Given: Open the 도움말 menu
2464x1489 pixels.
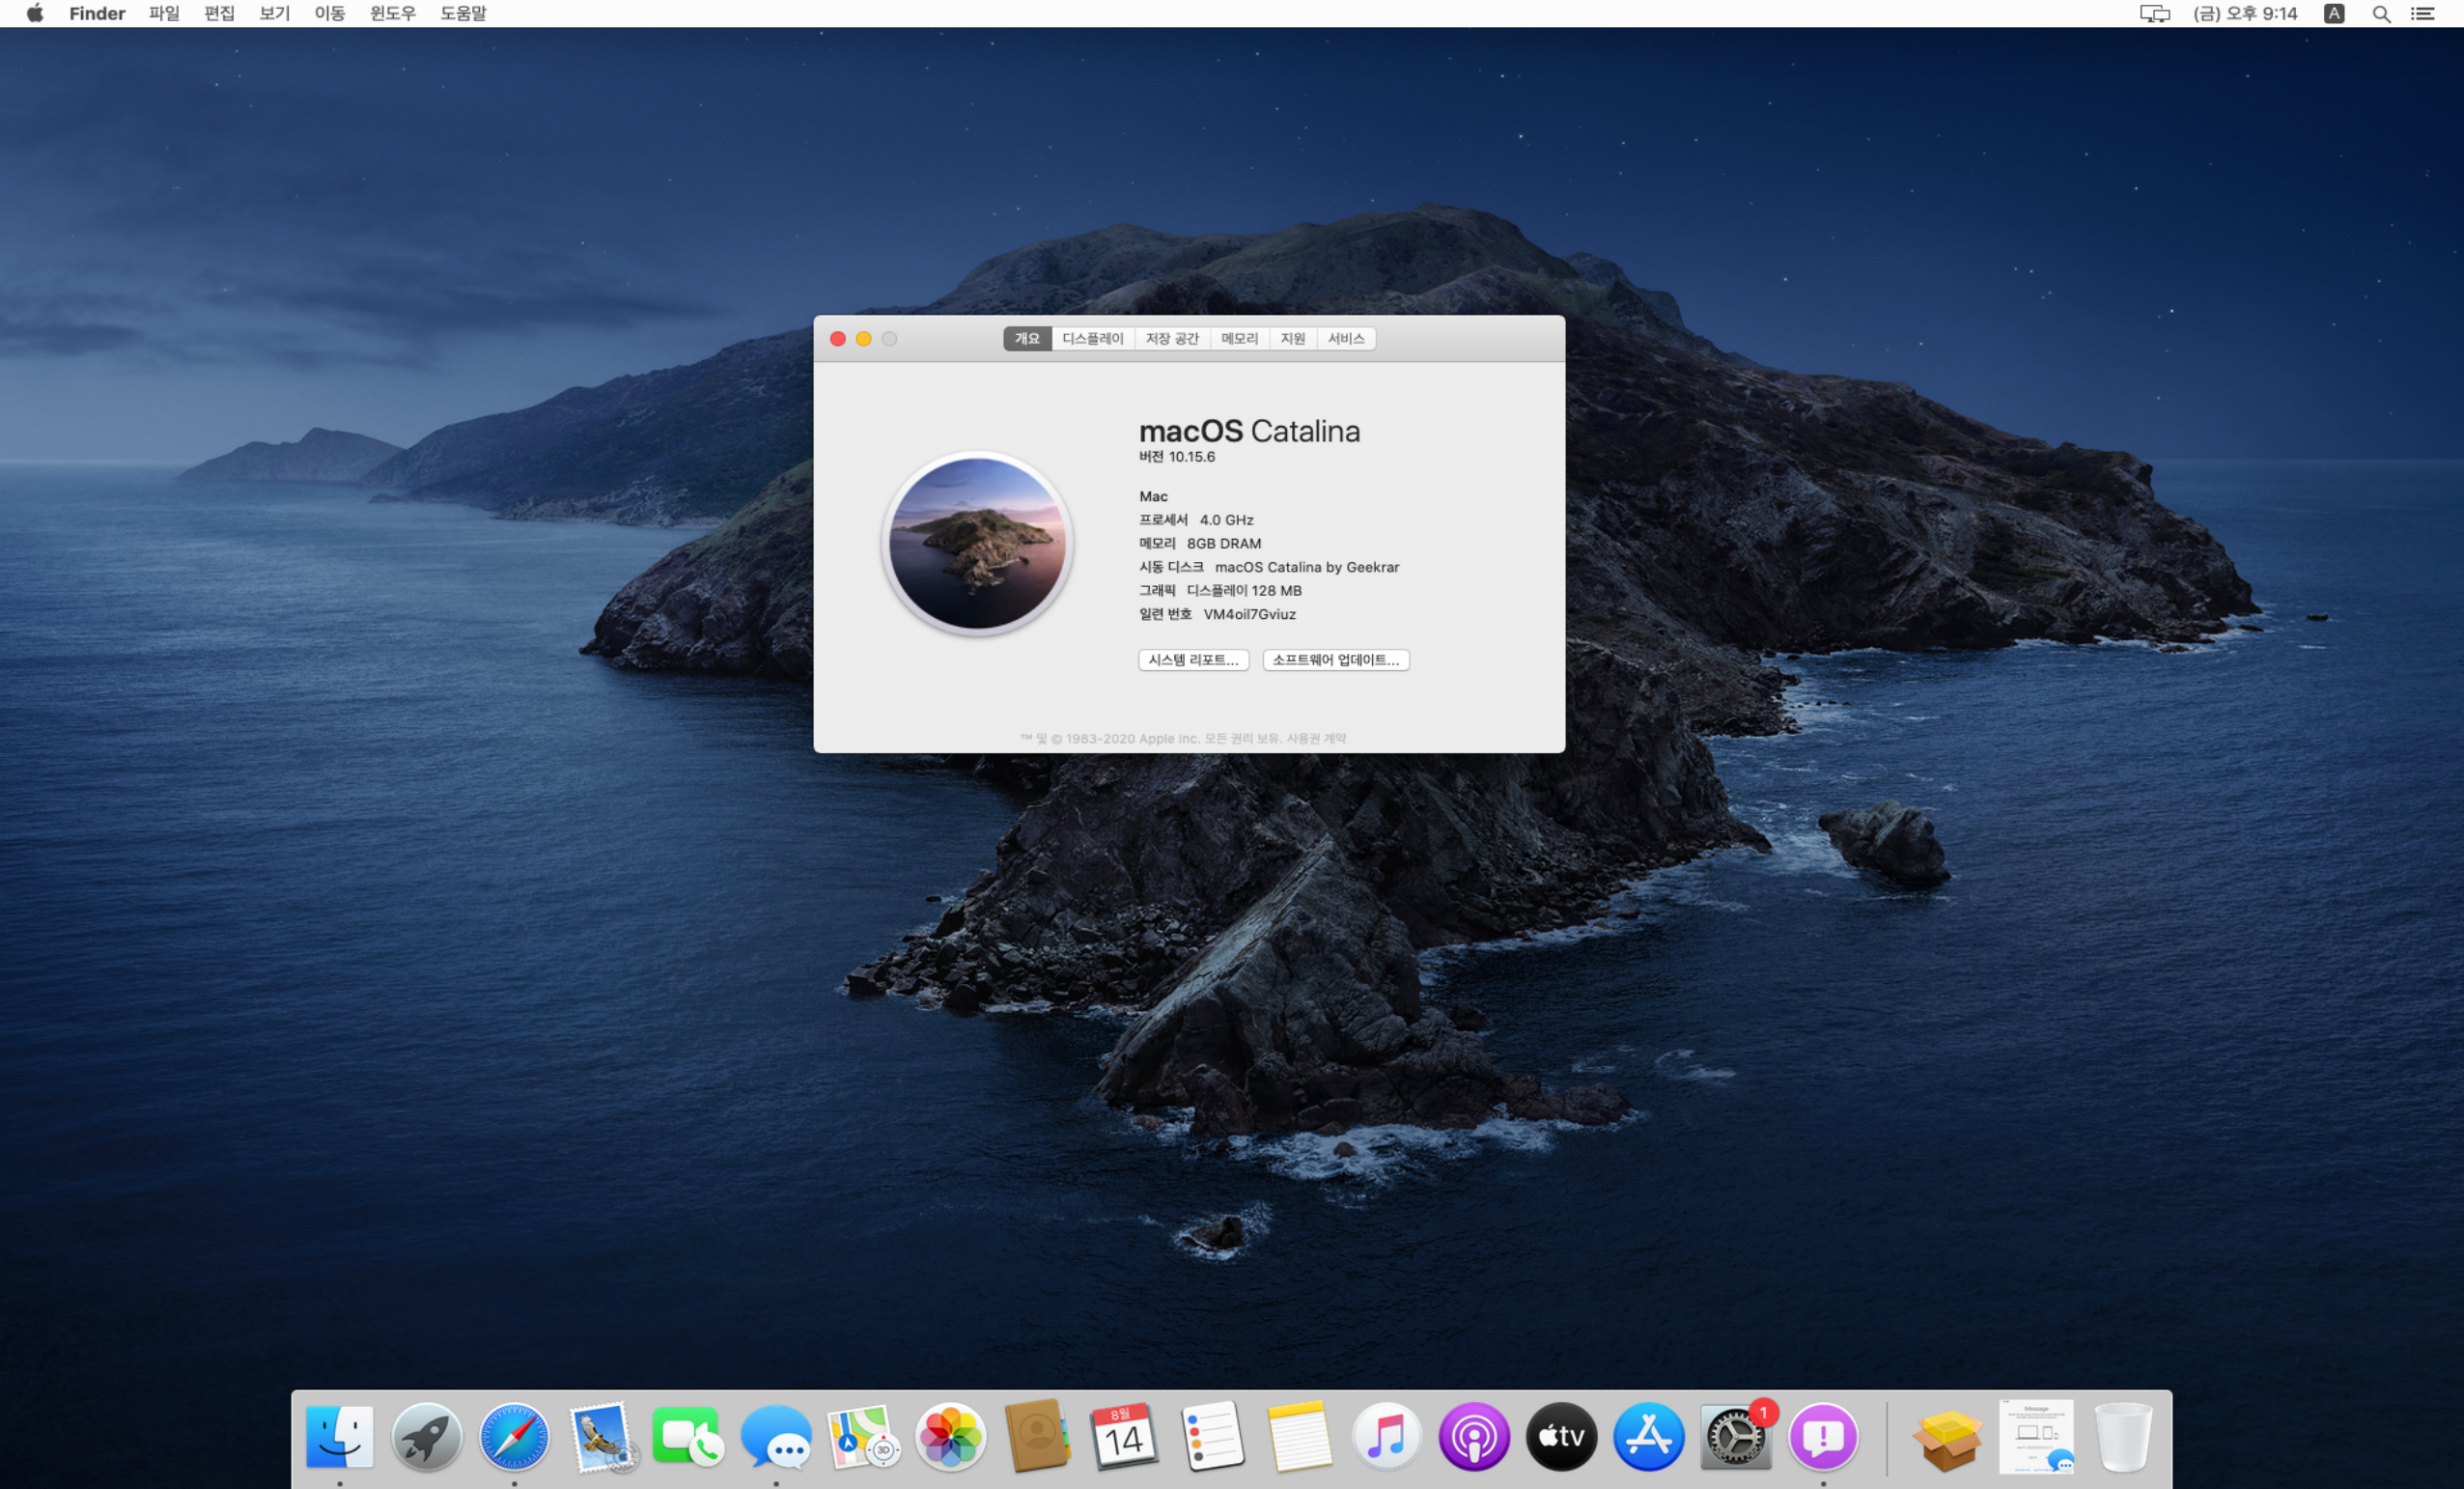Looking at the screenshot, I should coord(463,14).
